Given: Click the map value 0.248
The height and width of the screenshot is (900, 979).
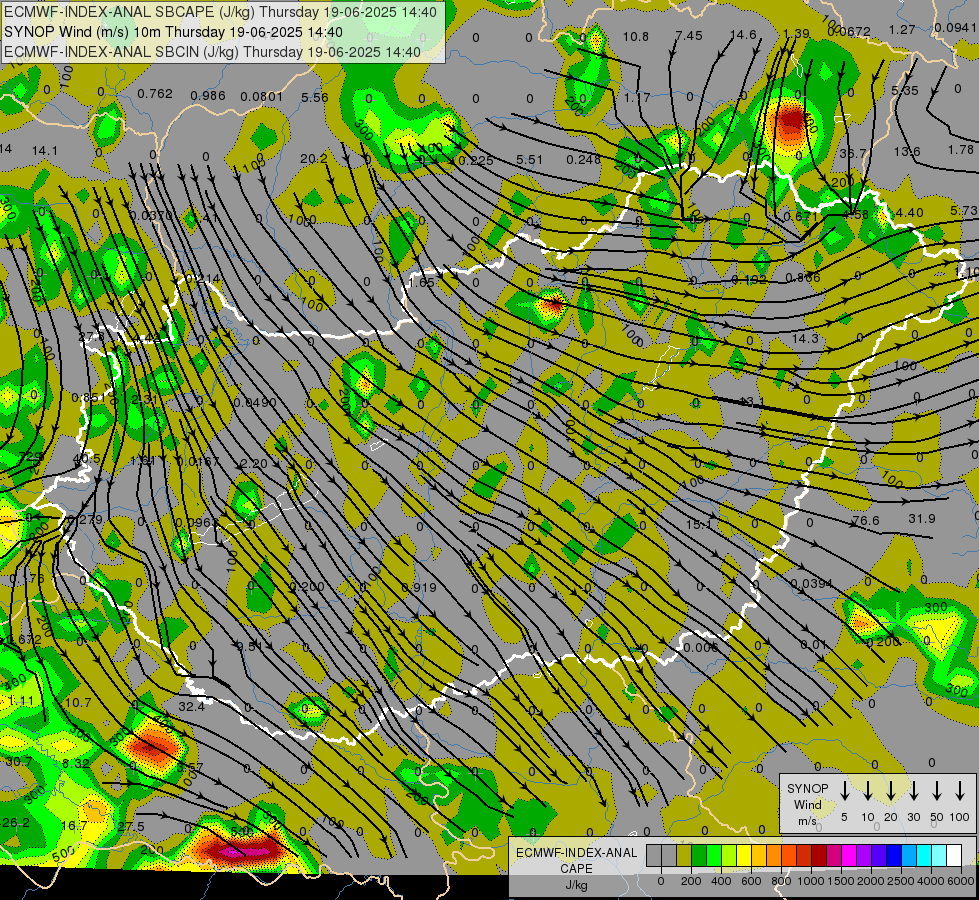Looking at the screenshot, I should coord(583,160).
